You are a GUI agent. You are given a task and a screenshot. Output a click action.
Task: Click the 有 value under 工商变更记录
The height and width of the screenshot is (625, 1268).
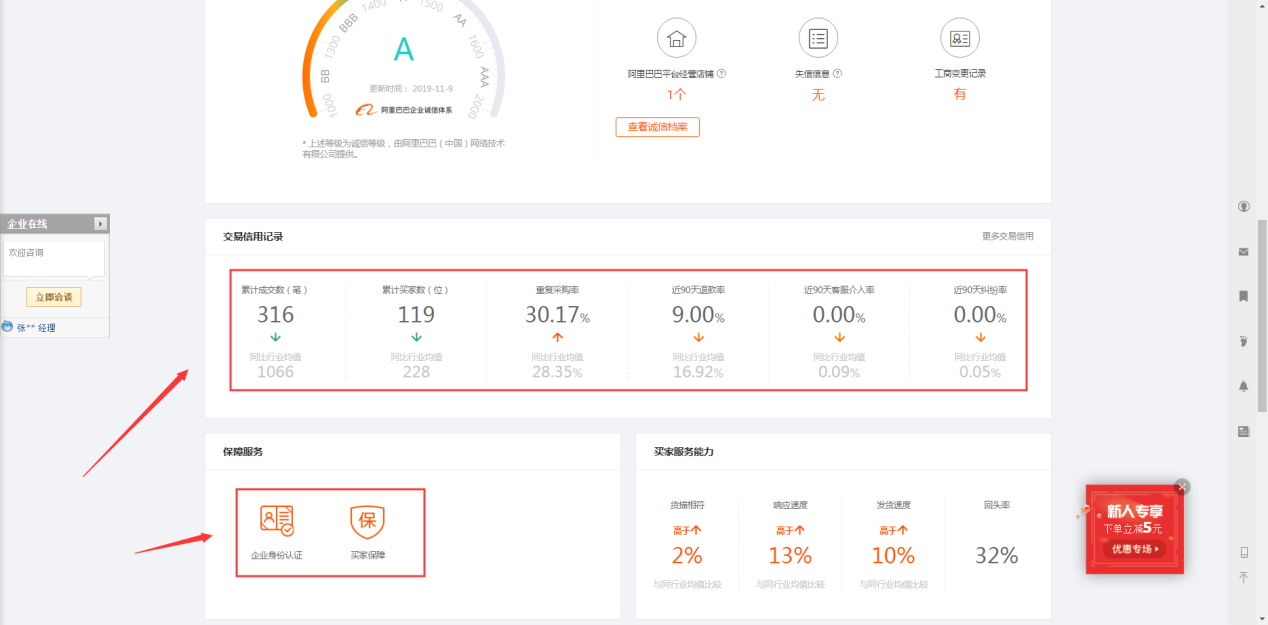click(x=960, y=94)
